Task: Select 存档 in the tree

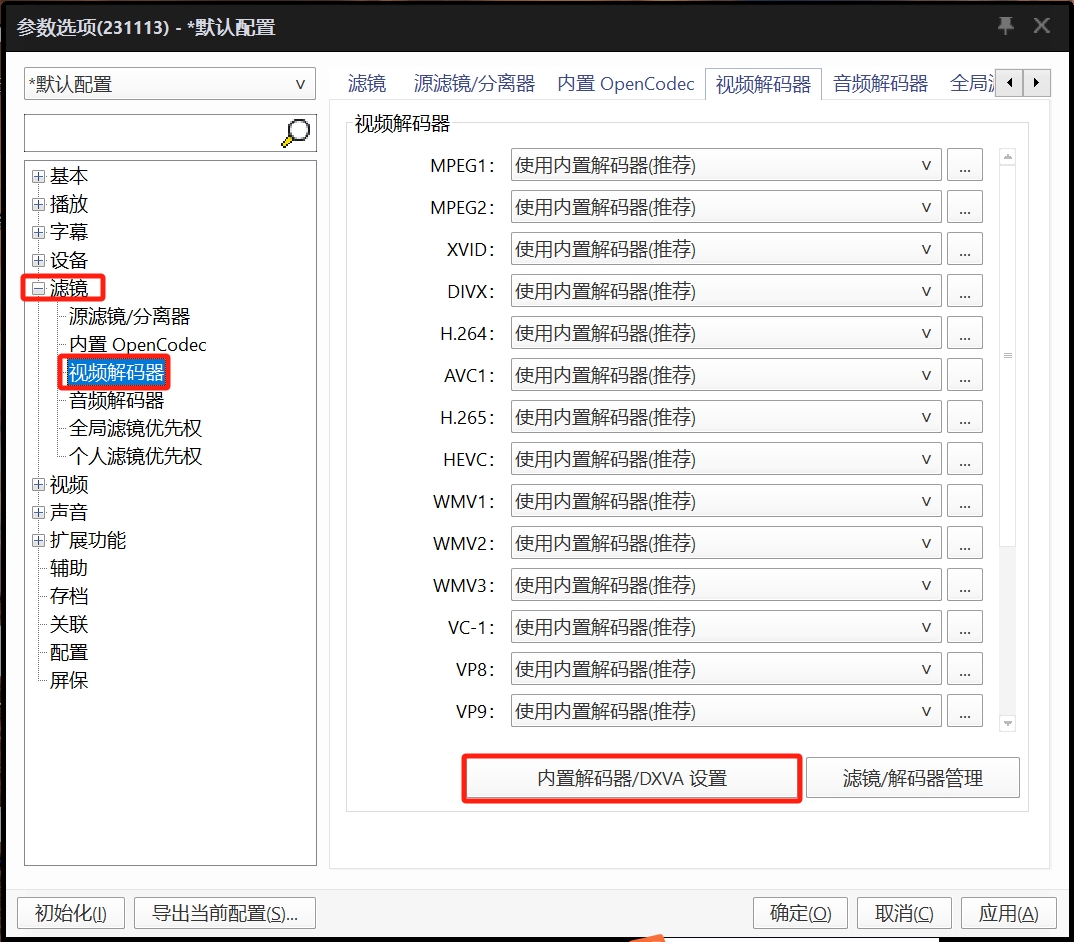Action: (x=68, y=597)
